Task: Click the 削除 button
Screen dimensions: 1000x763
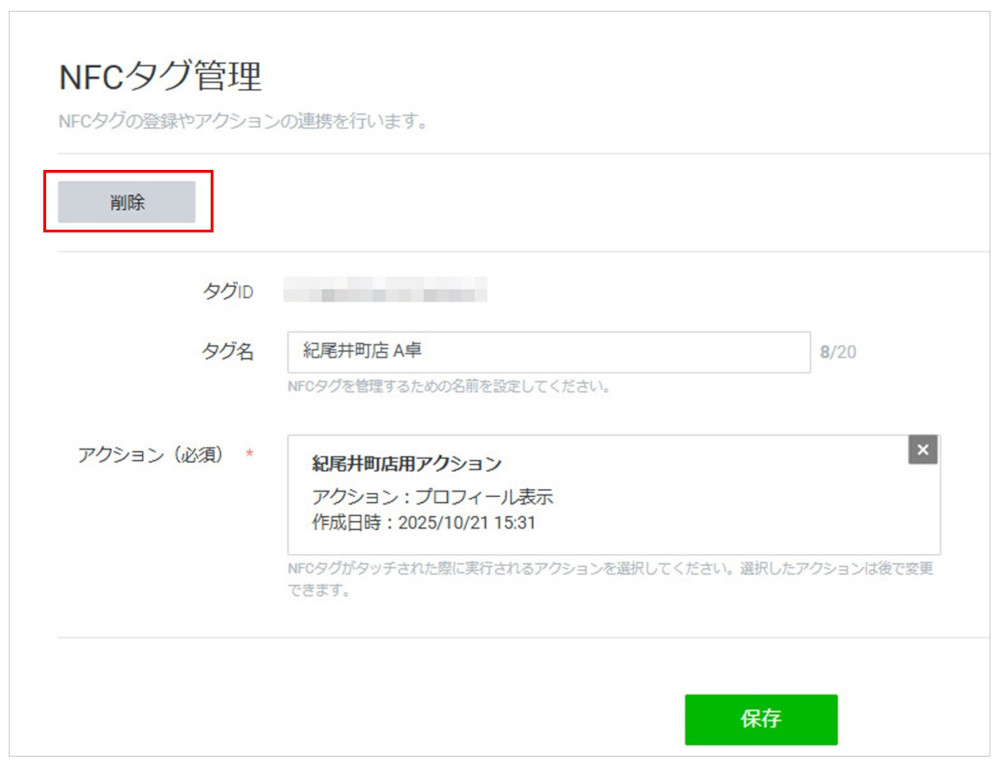Action: click(x=127, y=202)
